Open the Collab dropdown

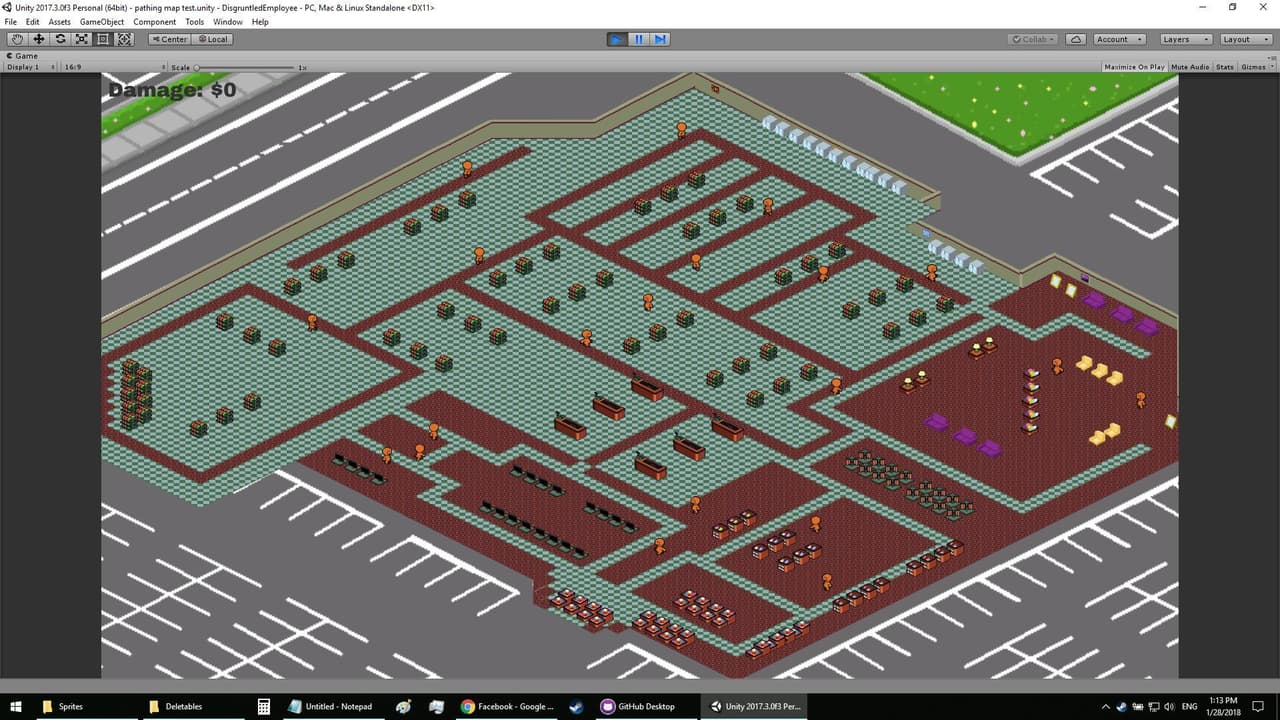point(1034,39)
